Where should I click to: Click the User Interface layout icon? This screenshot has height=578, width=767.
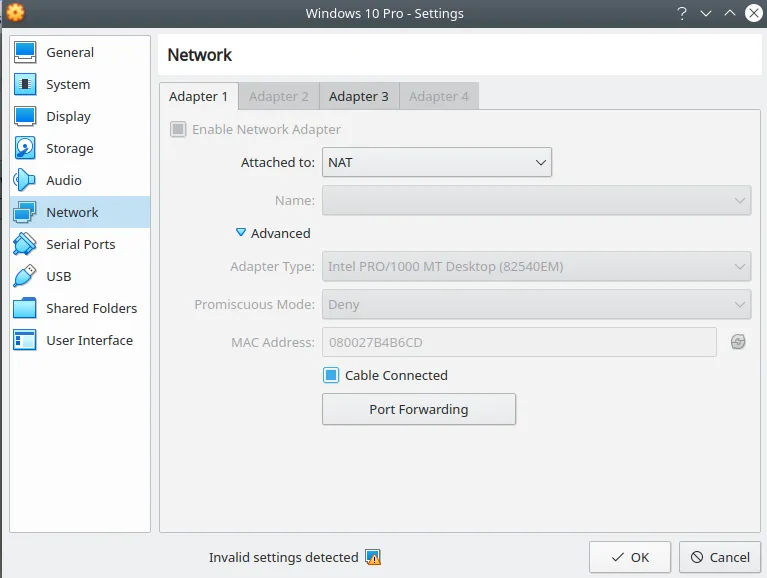coord(25,340)
